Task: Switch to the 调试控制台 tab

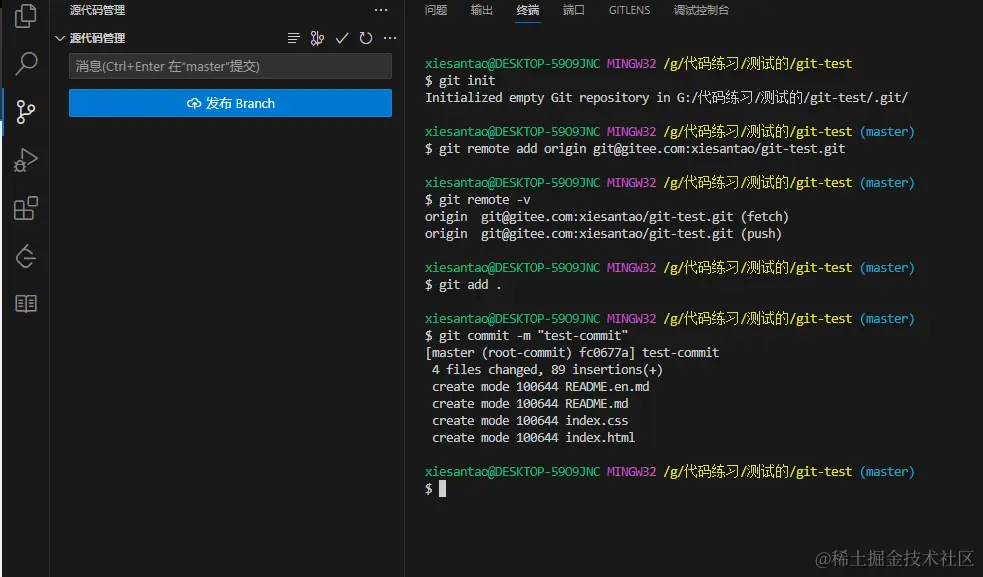Action: (x=701, y=10)
